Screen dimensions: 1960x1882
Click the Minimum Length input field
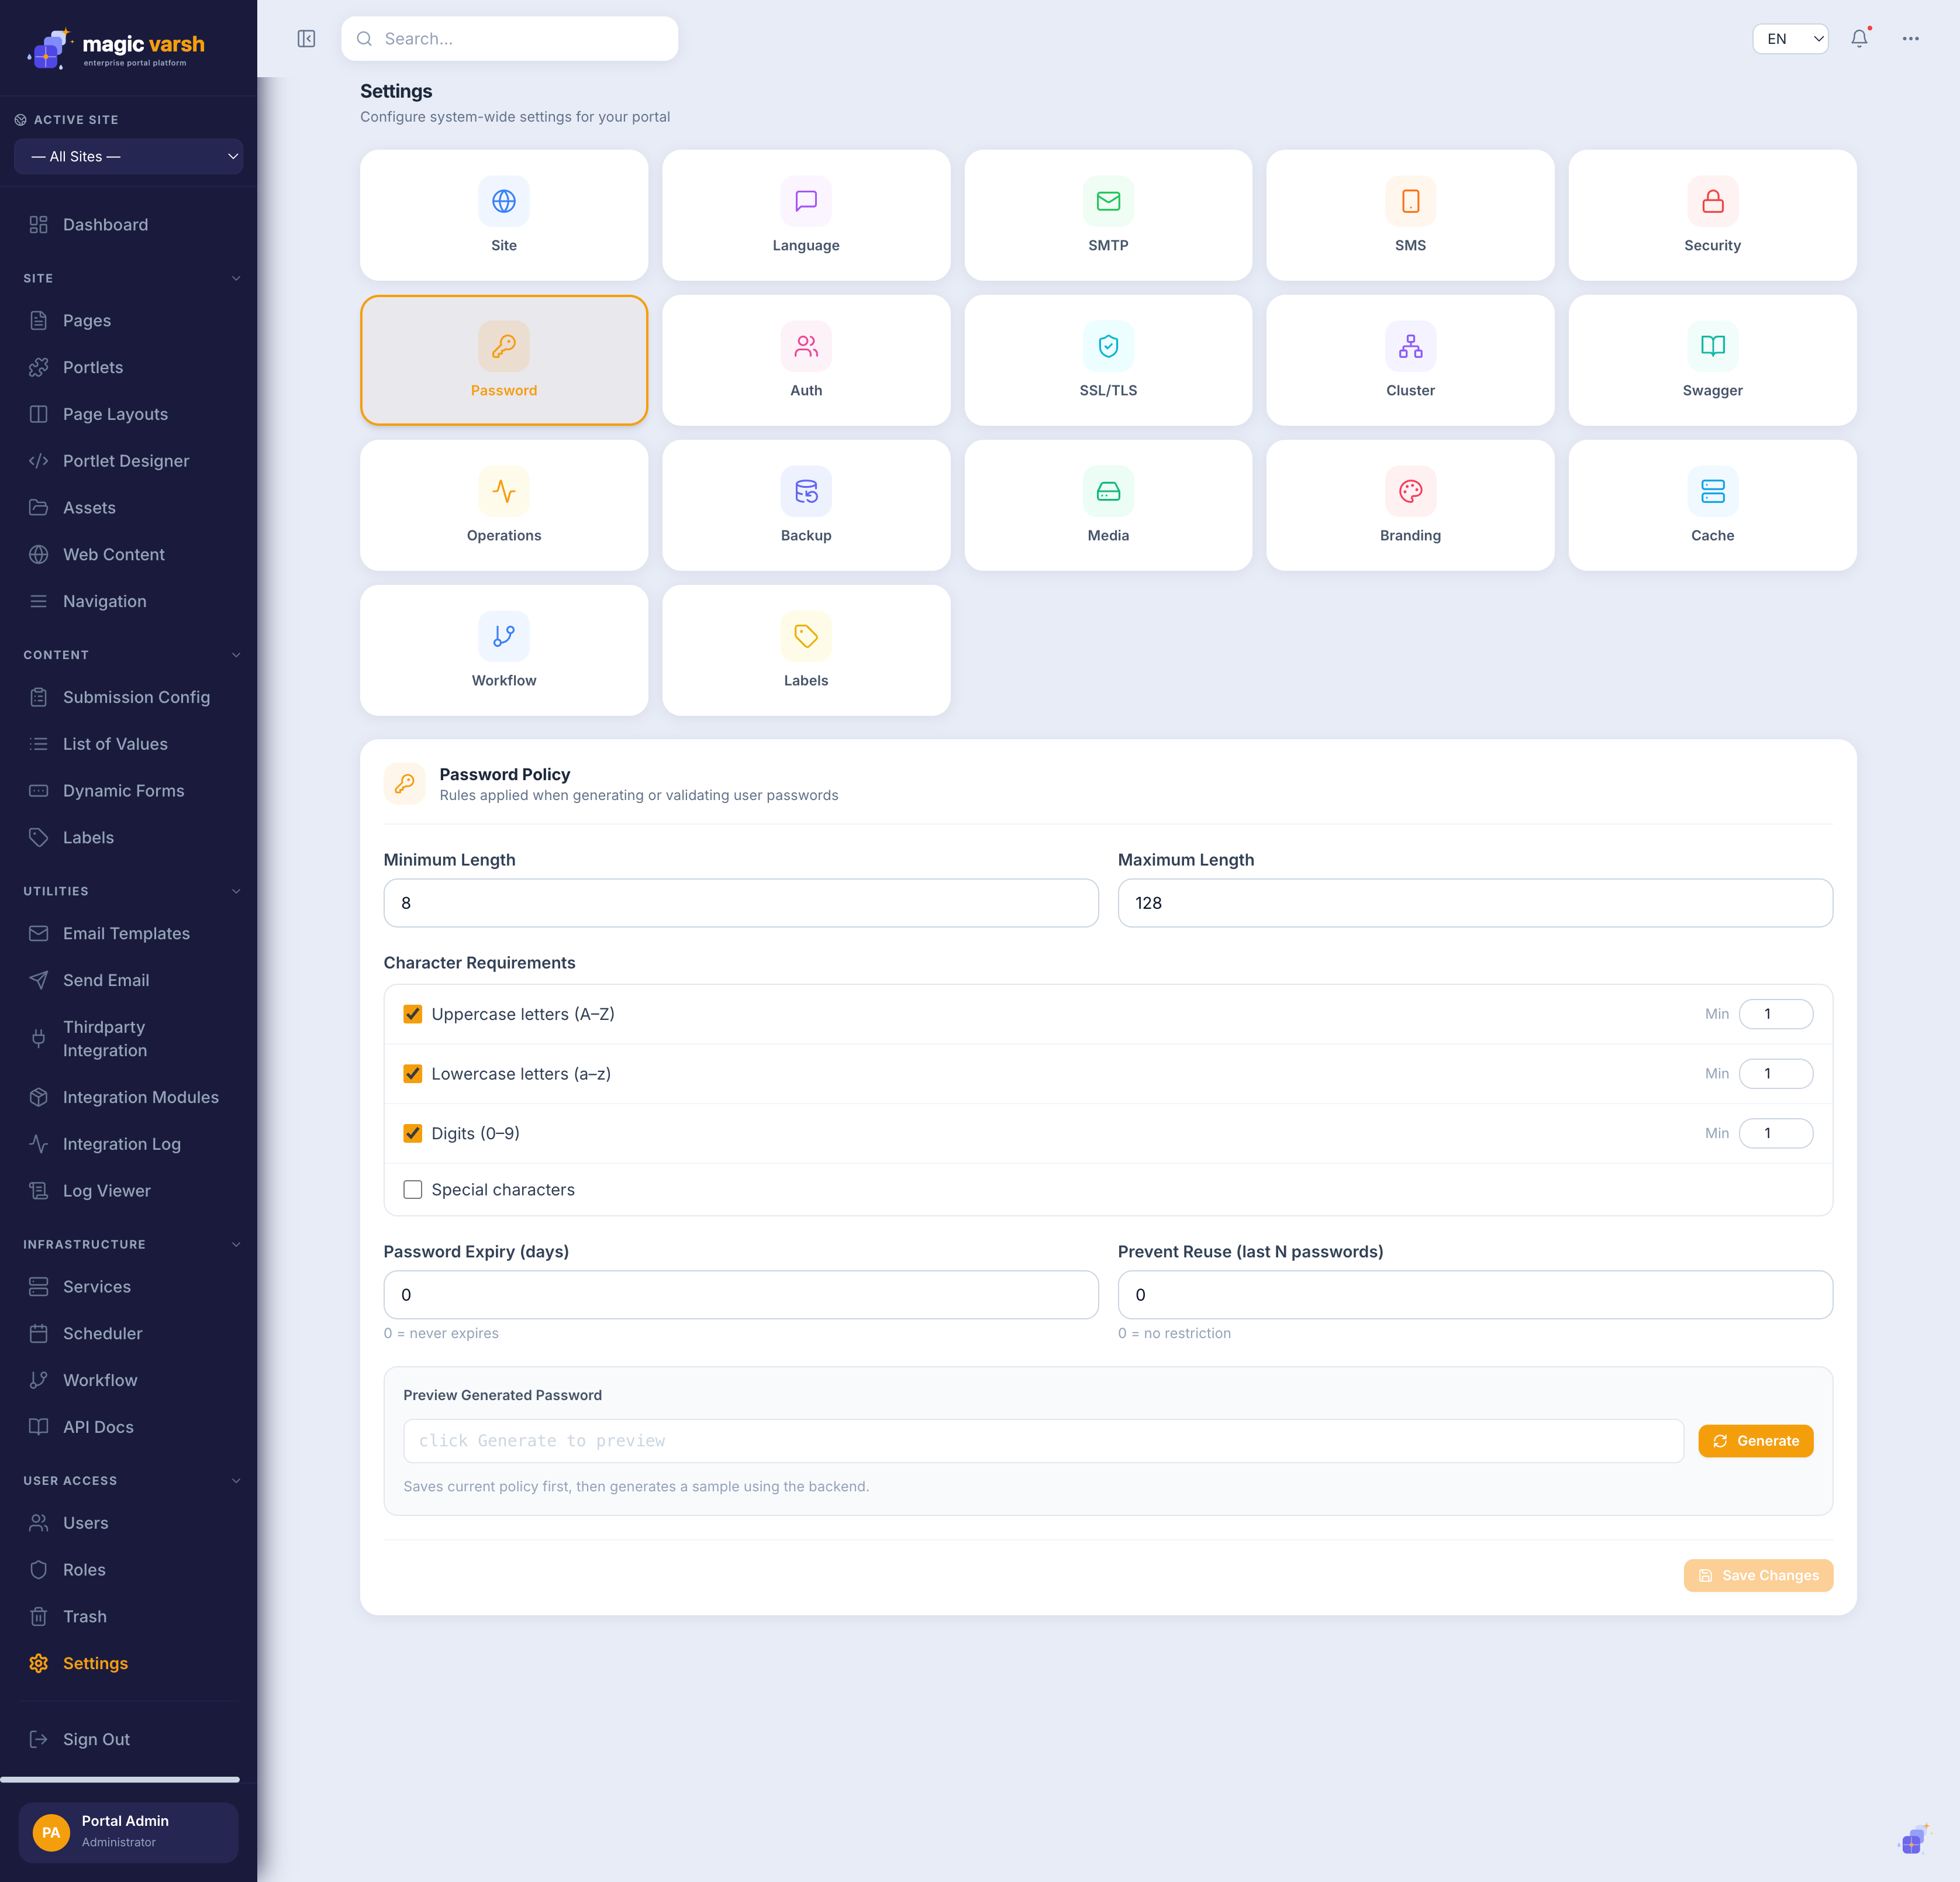(x=741, y=903)
